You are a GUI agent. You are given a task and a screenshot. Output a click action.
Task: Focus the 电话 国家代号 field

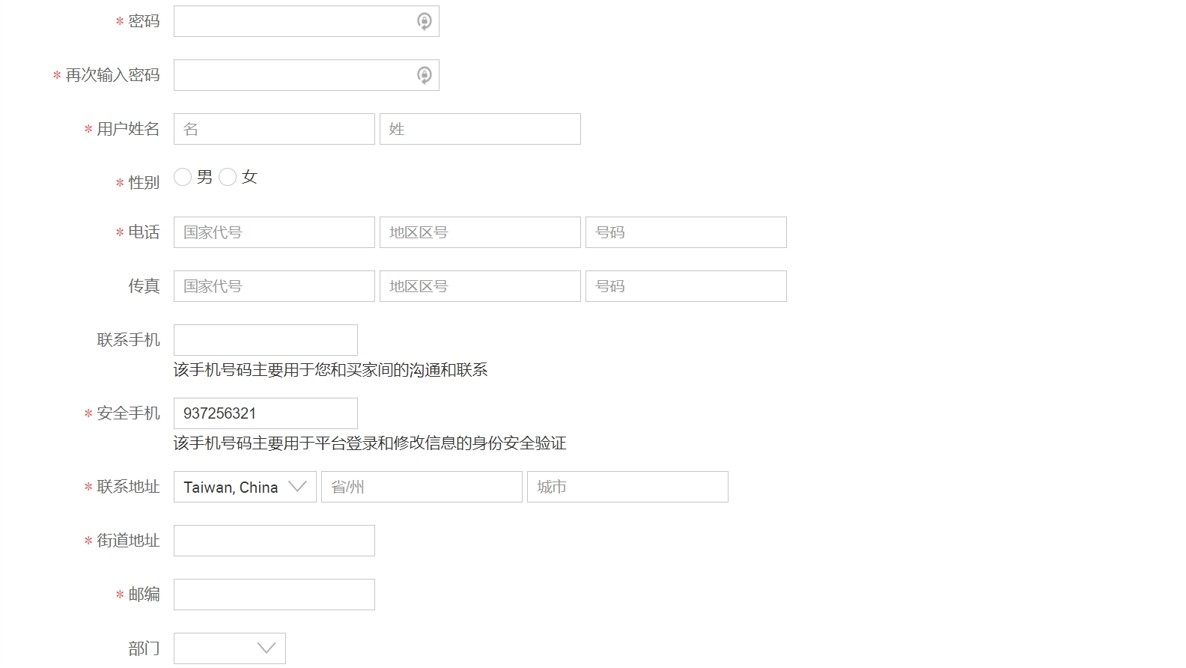[x=274, y=232]
